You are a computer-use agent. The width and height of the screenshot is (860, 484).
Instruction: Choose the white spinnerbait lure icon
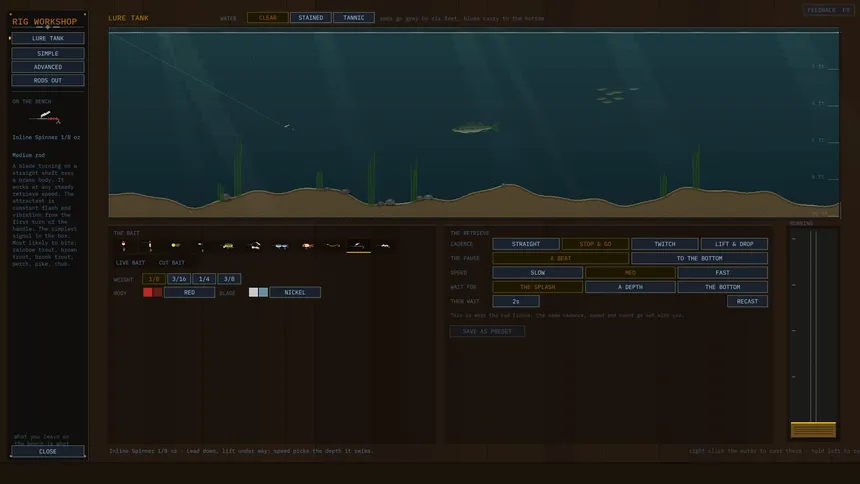click(254, 245)
